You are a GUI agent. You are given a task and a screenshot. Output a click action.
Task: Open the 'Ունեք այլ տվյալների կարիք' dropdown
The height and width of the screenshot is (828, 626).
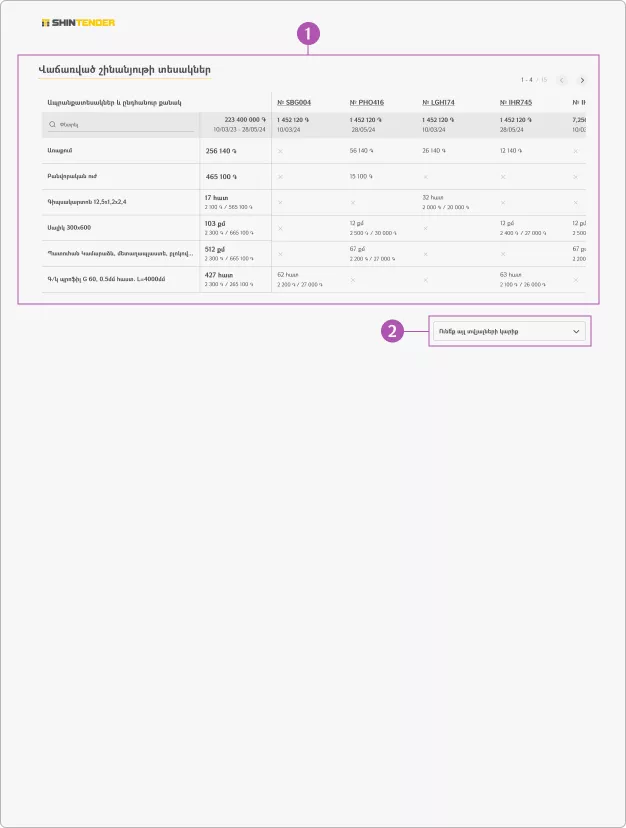(x=508, y=331)
